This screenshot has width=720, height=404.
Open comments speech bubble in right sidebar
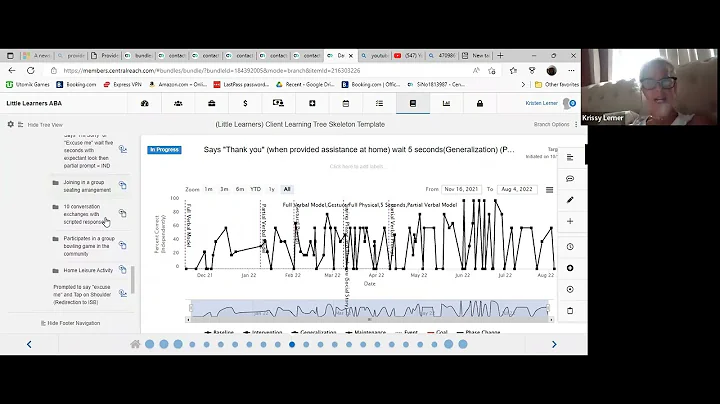click(x=570, y=179)
